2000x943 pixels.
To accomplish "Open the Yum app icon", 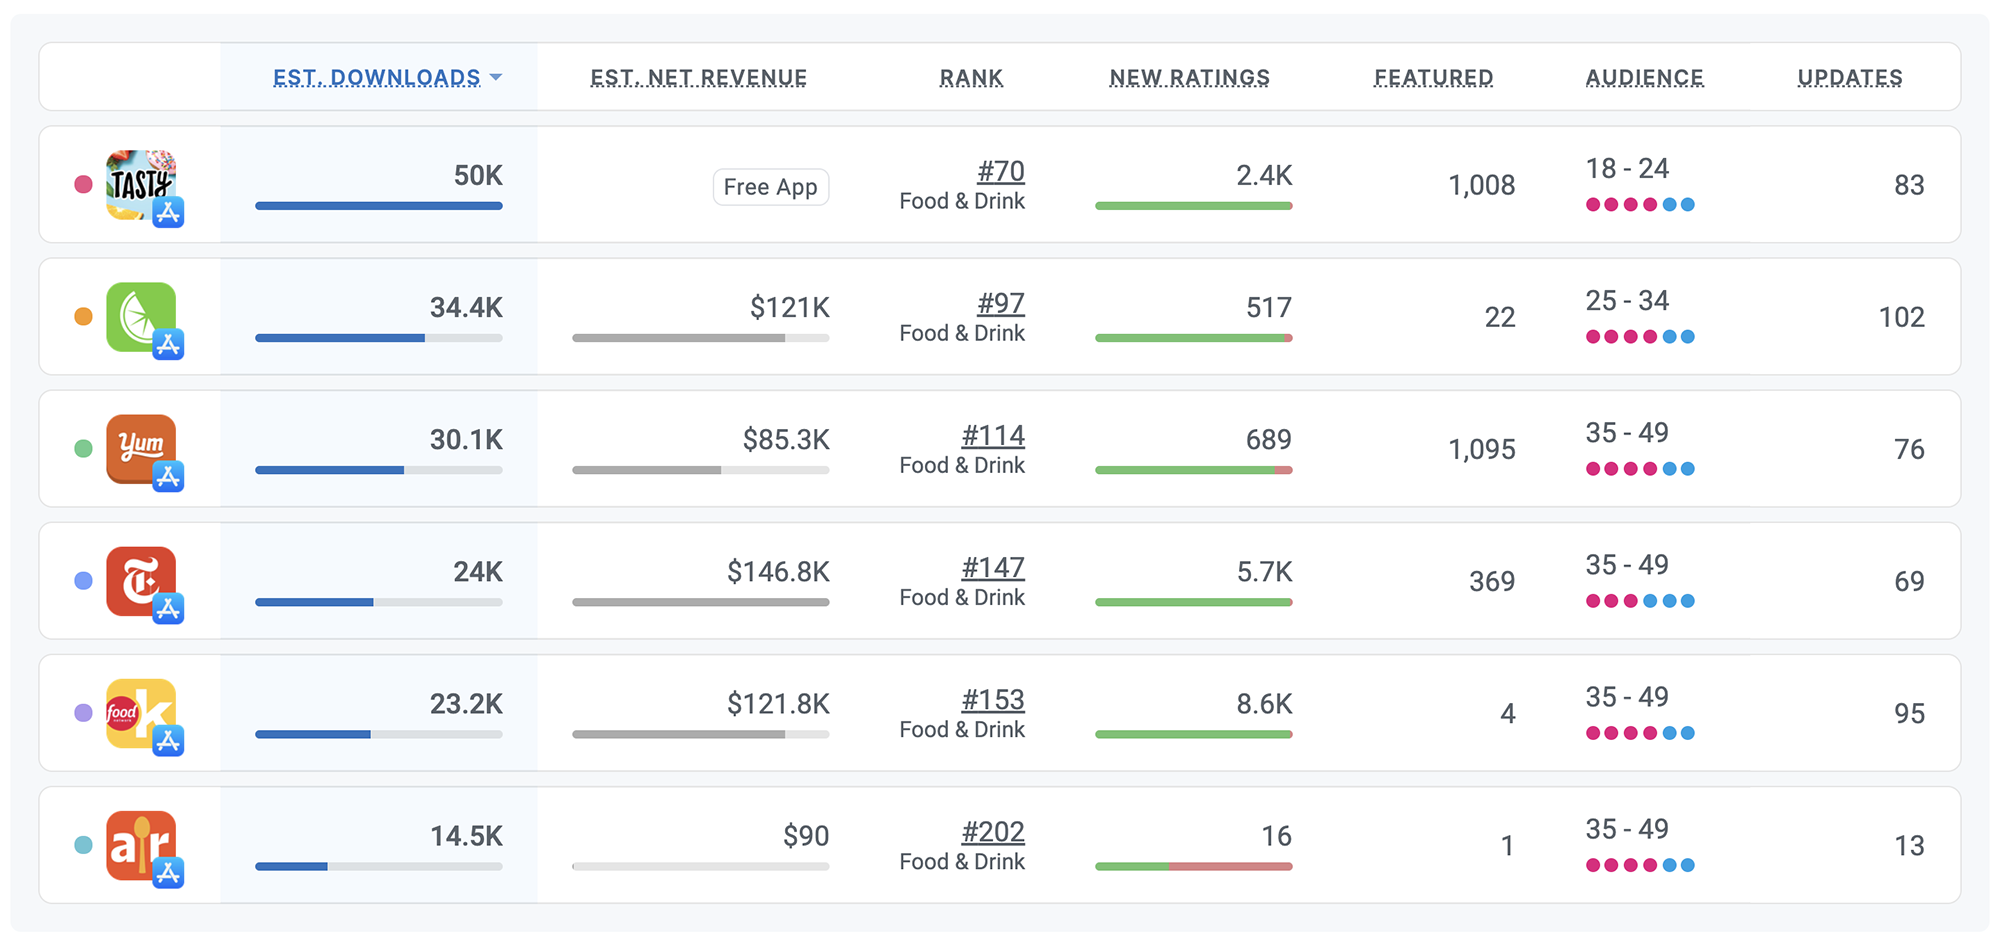I will tap(142, 449).
